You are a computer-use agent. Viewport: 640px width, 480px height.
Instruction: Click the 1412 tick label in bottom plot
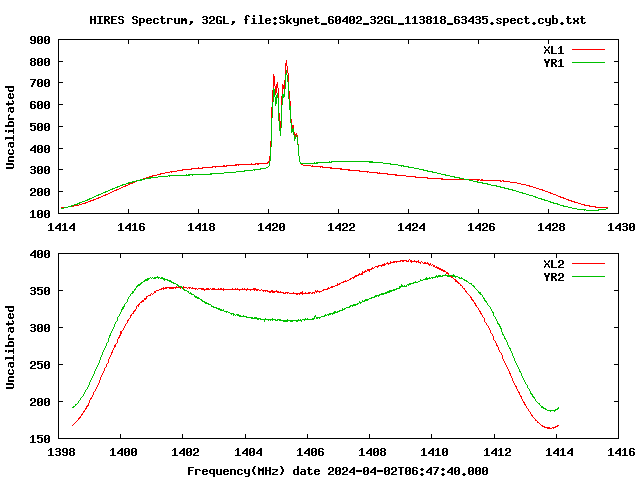pyautogui.click(x=497, y=452)
